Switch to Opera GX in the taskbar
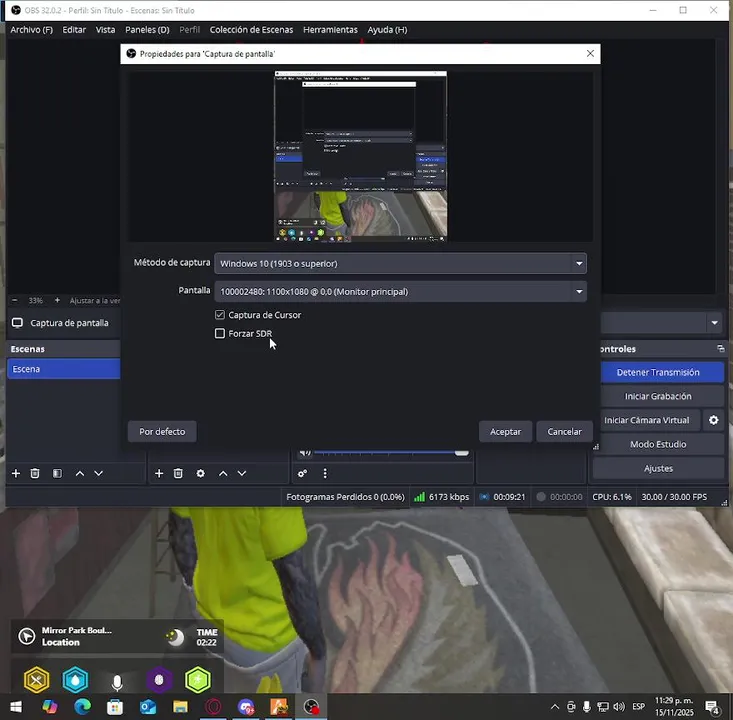Image resolution: width=733 pixels, height=720 pixels. tap(213, 706)
